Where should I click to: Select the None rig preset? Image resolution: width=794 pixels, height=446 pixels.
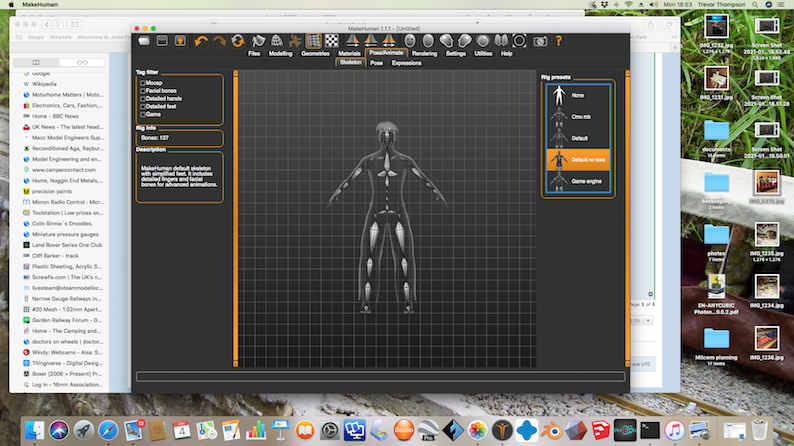578,96
